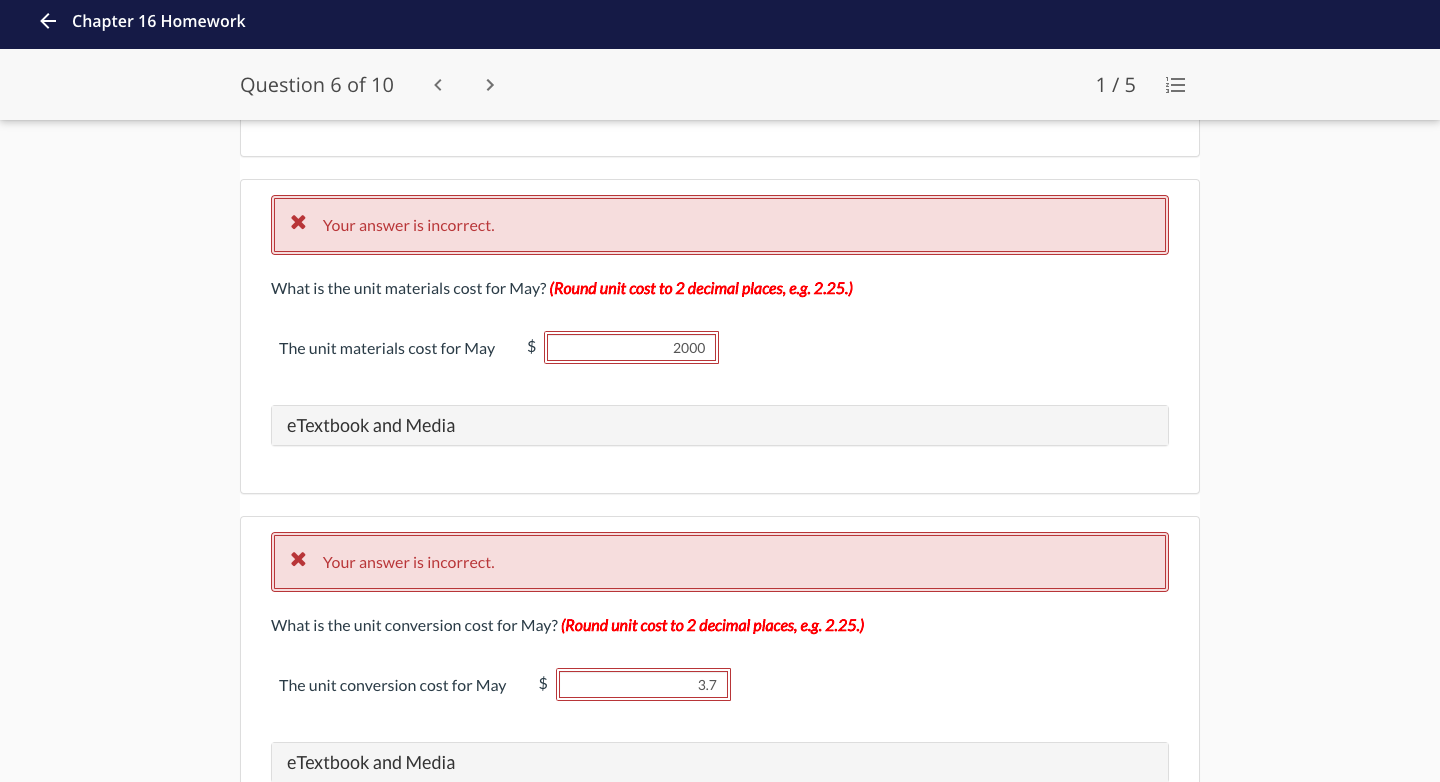This screenshot has width=1440, height=782.
Task: Expand eTextbook and Media under conversion cost
Action: pyautogui.click(x=720, y=762)
